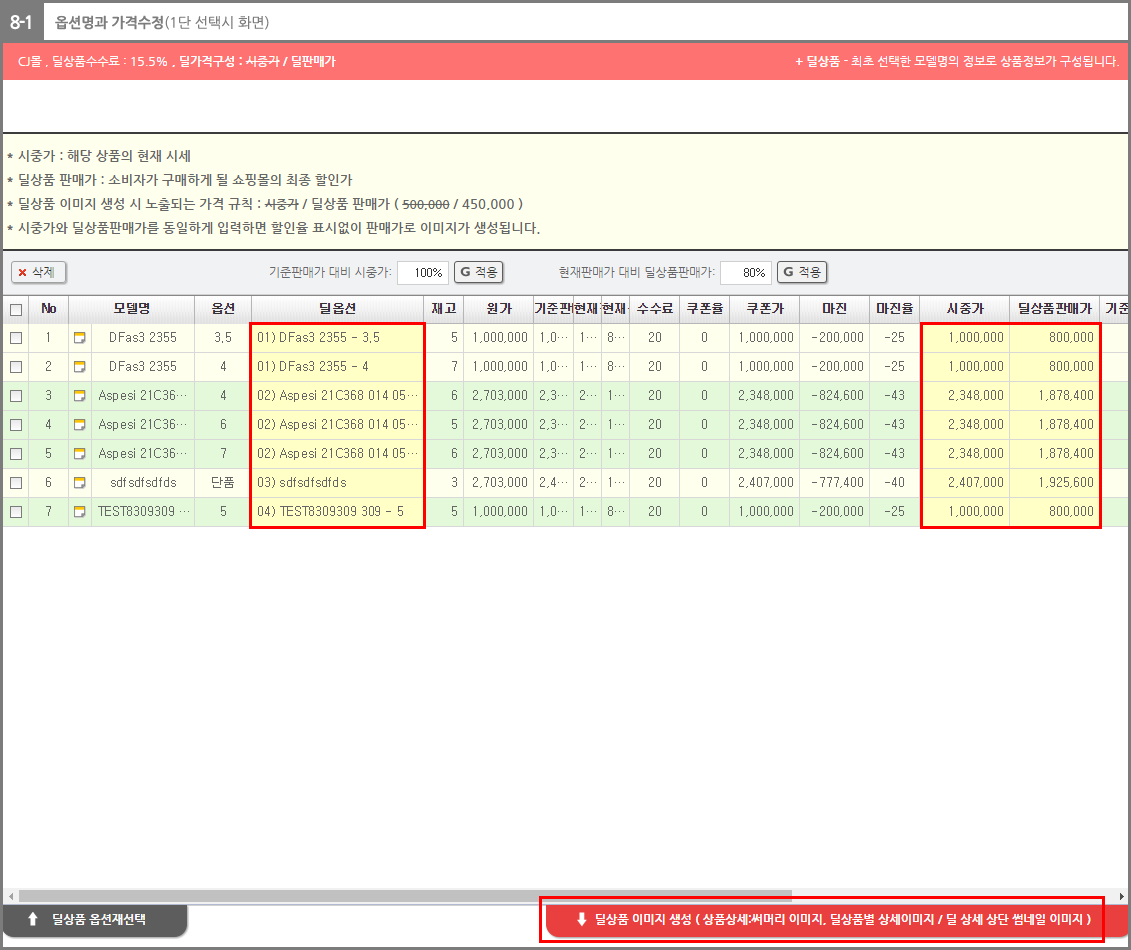The width and height of the screenshot is (1131, 950).
Task: Click the 현재판매가 대비 딜상품판매가 percent field
Action: click(x=745, y=272)
